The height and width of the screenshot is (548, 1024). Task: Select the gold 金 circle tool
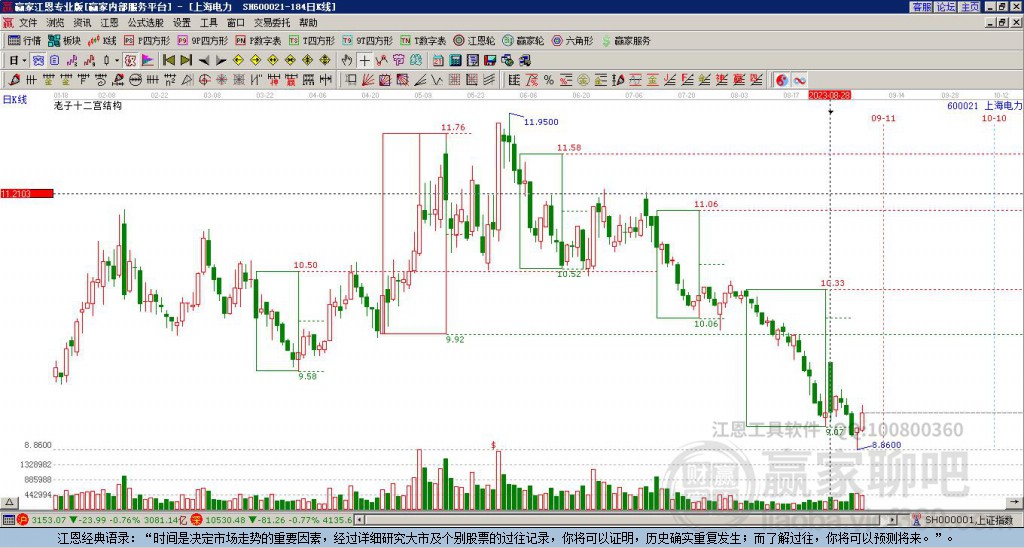coord(583,80)
